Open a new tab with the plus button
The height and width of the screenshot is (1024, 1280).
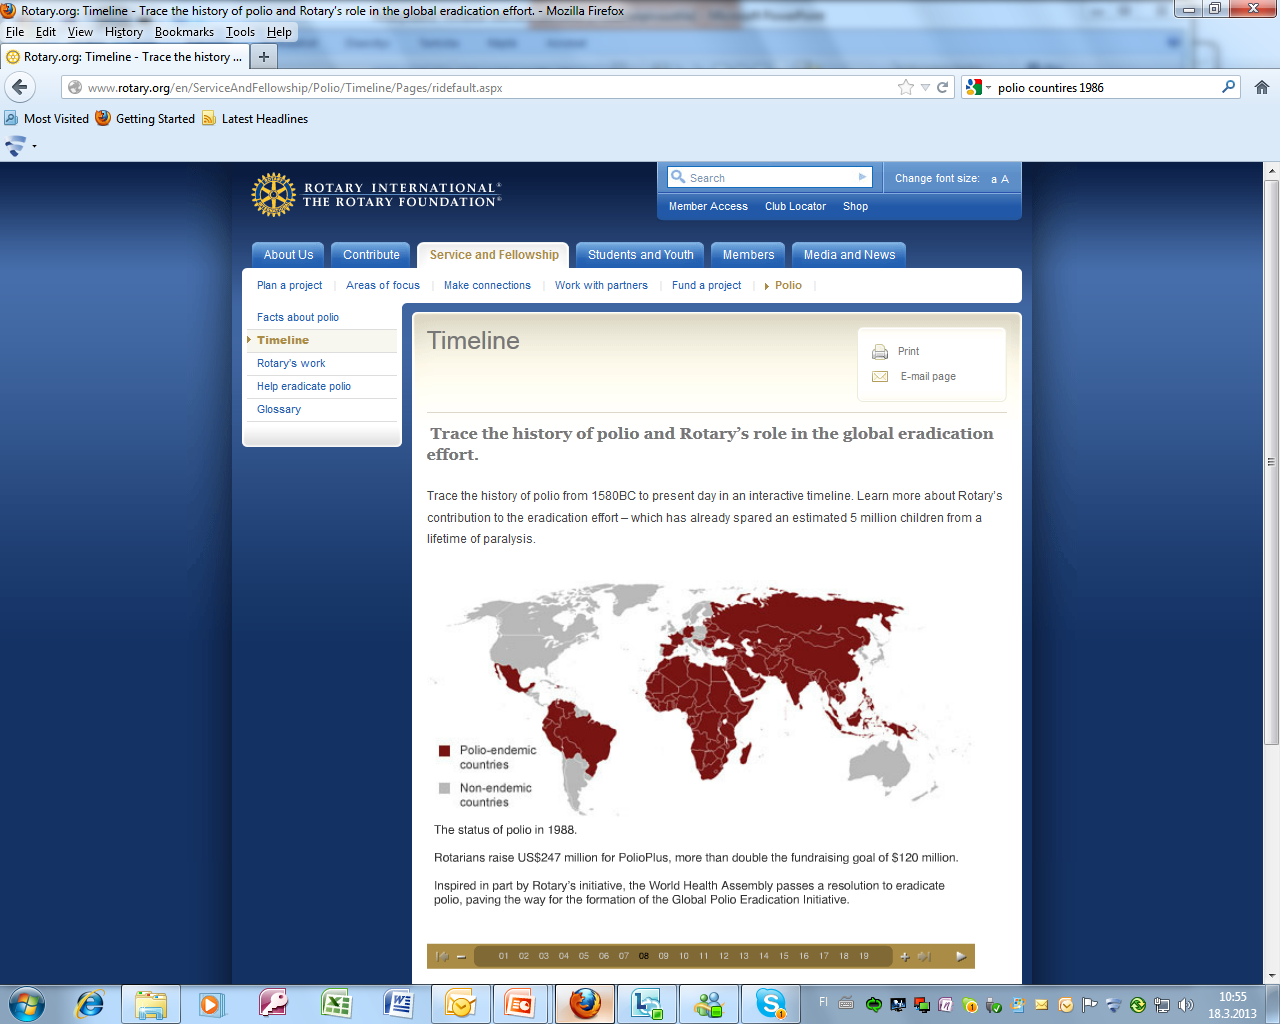[x=264, y=57]
